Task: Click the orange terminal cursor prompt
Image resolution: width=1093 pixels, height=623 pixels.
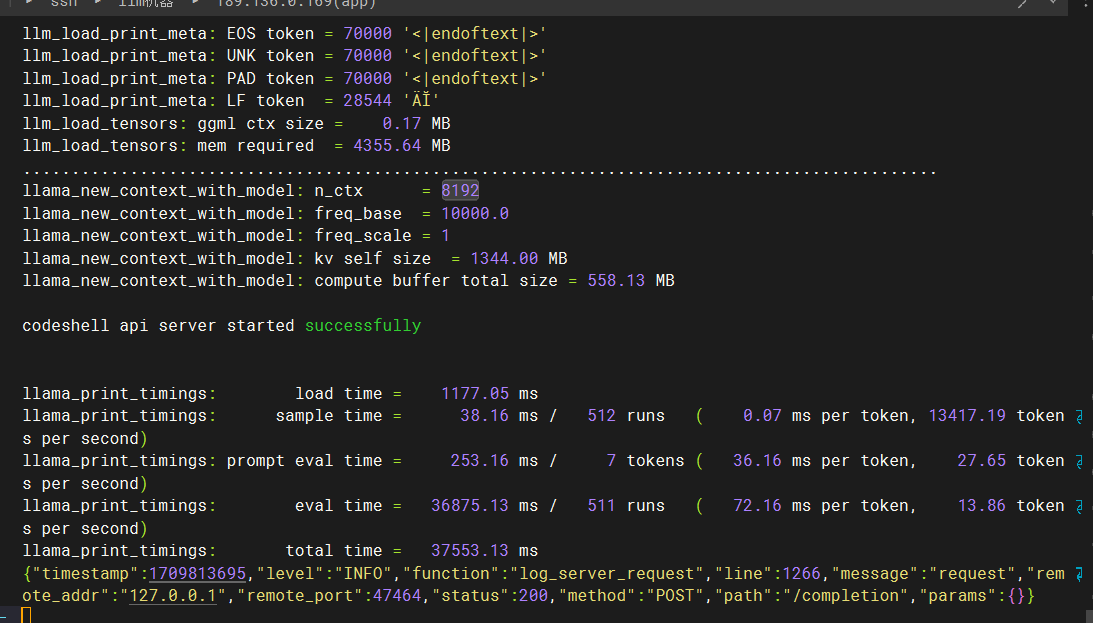Action: tap(26, 615)
